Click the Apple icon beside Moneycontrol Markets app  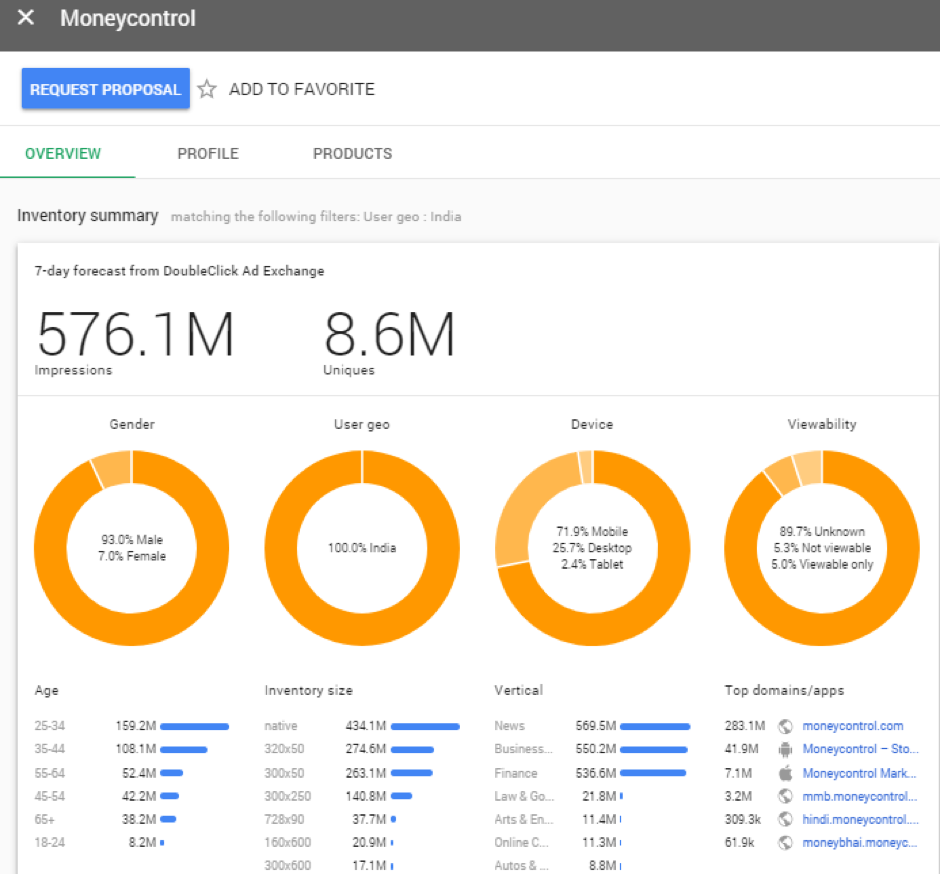[786, 772]
